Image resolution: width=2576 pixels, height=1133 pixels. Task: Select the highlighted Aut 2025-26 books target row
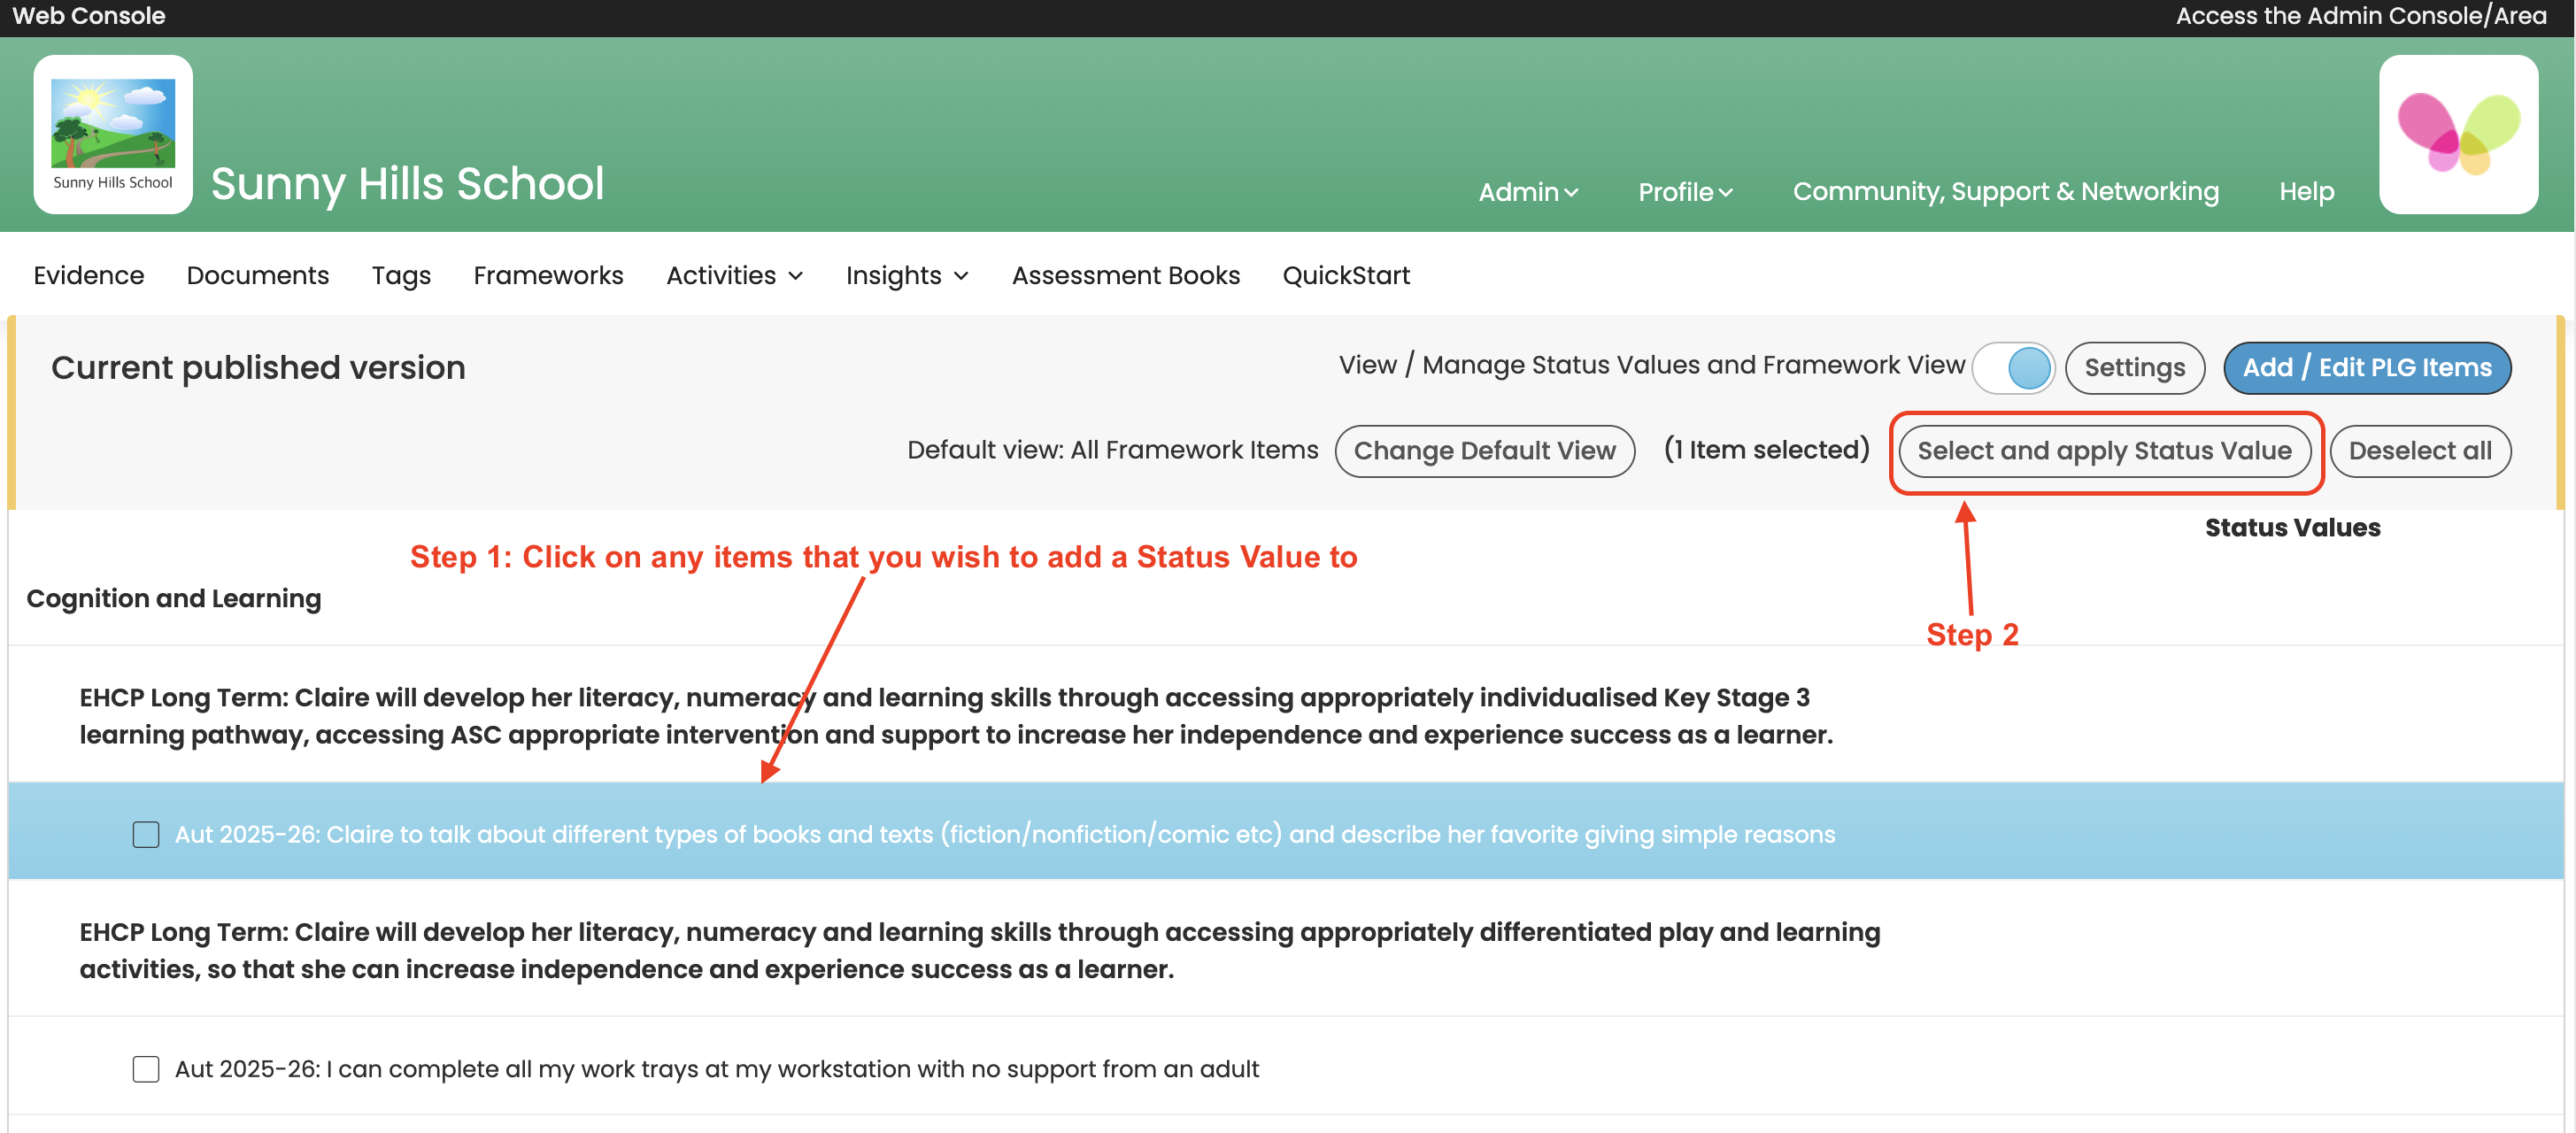[x=1004, y=834]
